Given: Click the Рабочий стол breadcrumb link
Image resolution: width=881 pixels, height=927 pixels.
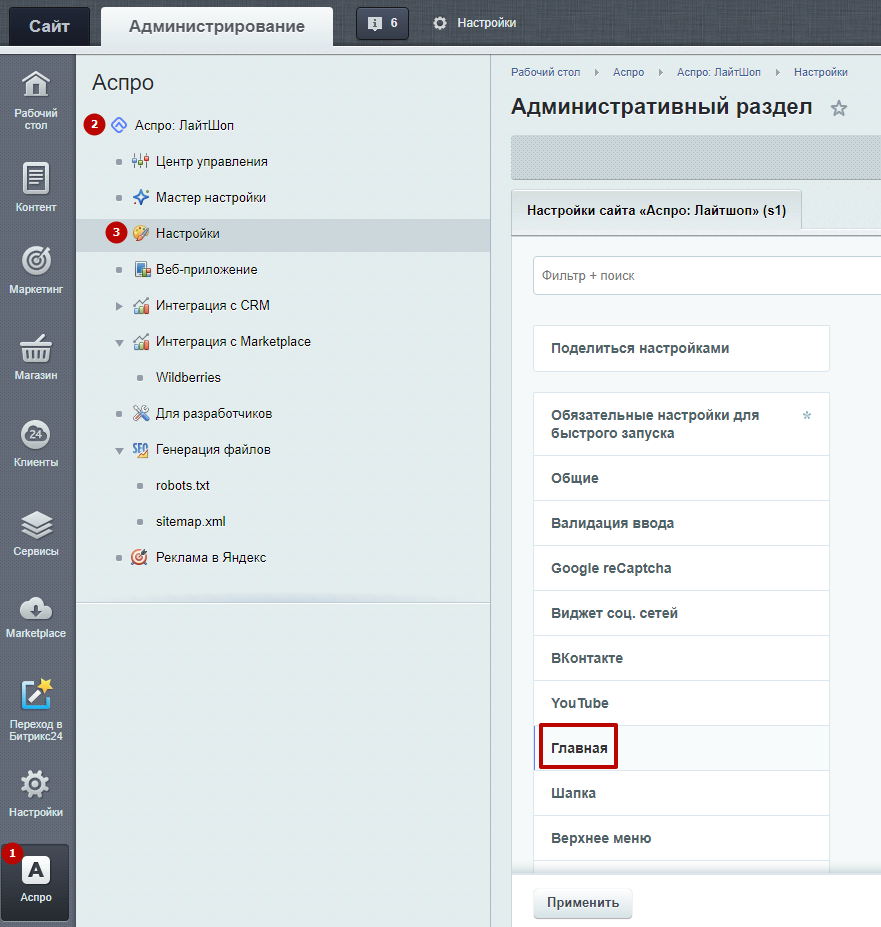Looking at the screenshot, I should tap(545, 72).
